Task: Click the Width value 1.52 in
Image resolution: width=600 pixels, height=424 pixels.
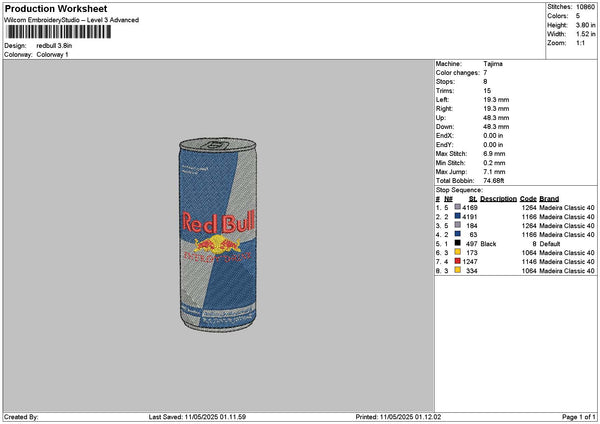Action: 585,34
